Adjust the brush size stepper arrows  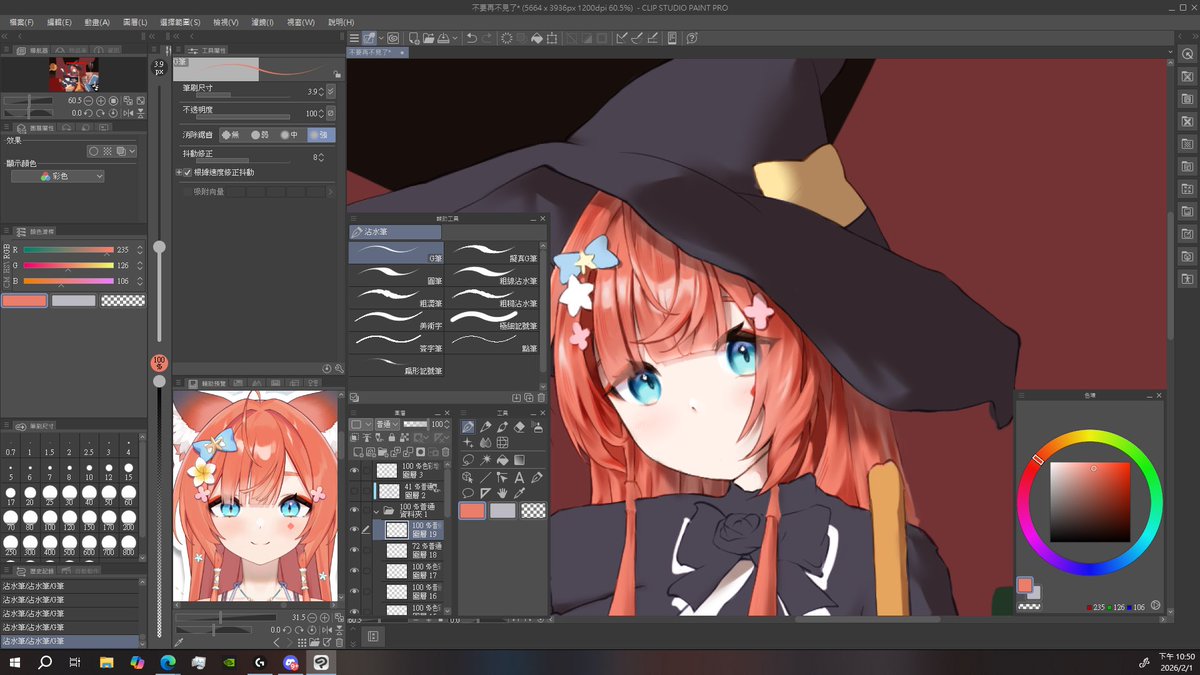coord(321,91)
